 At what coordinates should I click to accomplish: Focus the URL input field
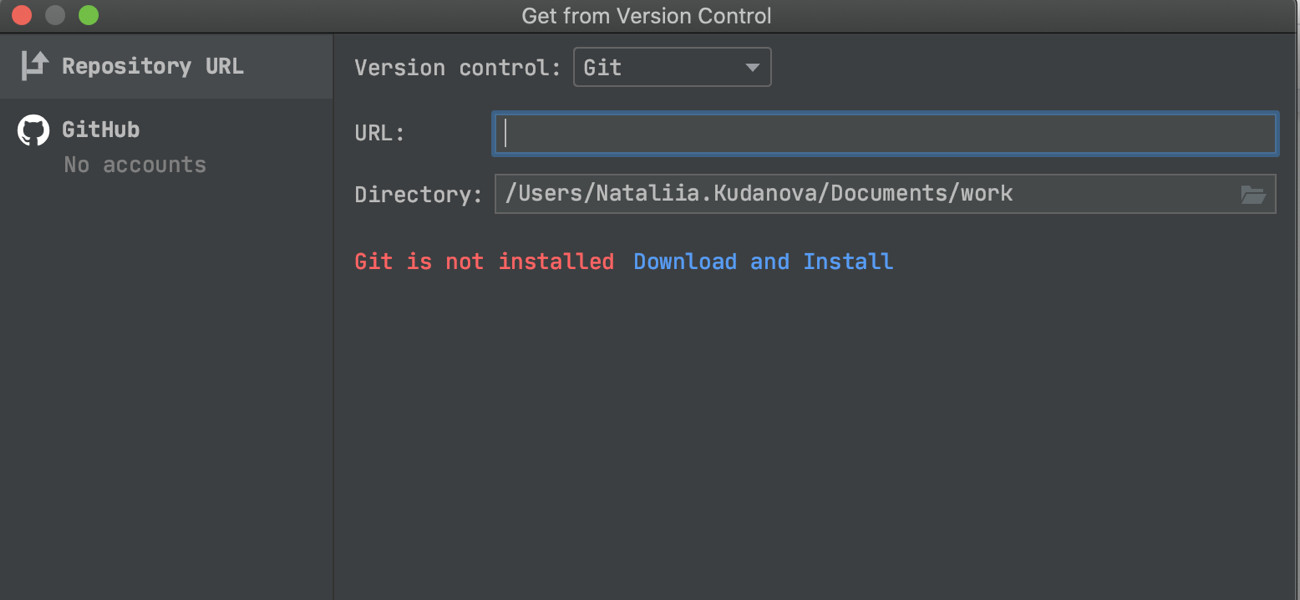coord(885,133)
